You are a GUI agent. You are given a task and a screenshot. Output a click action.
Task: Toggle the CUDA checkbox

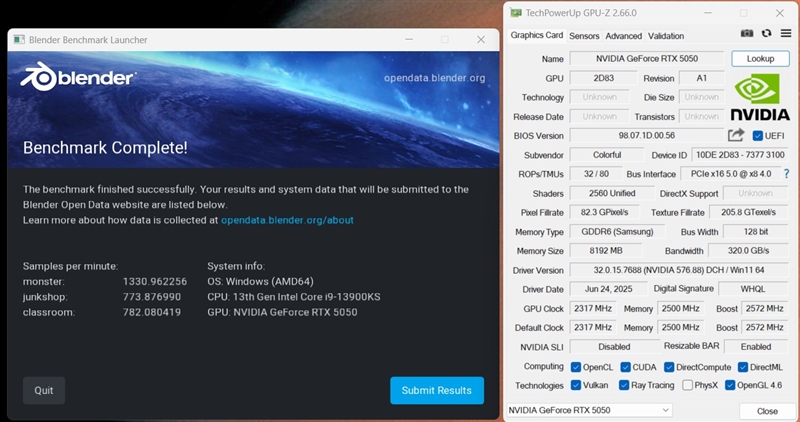pyautogui.click(x=626, y=367)
